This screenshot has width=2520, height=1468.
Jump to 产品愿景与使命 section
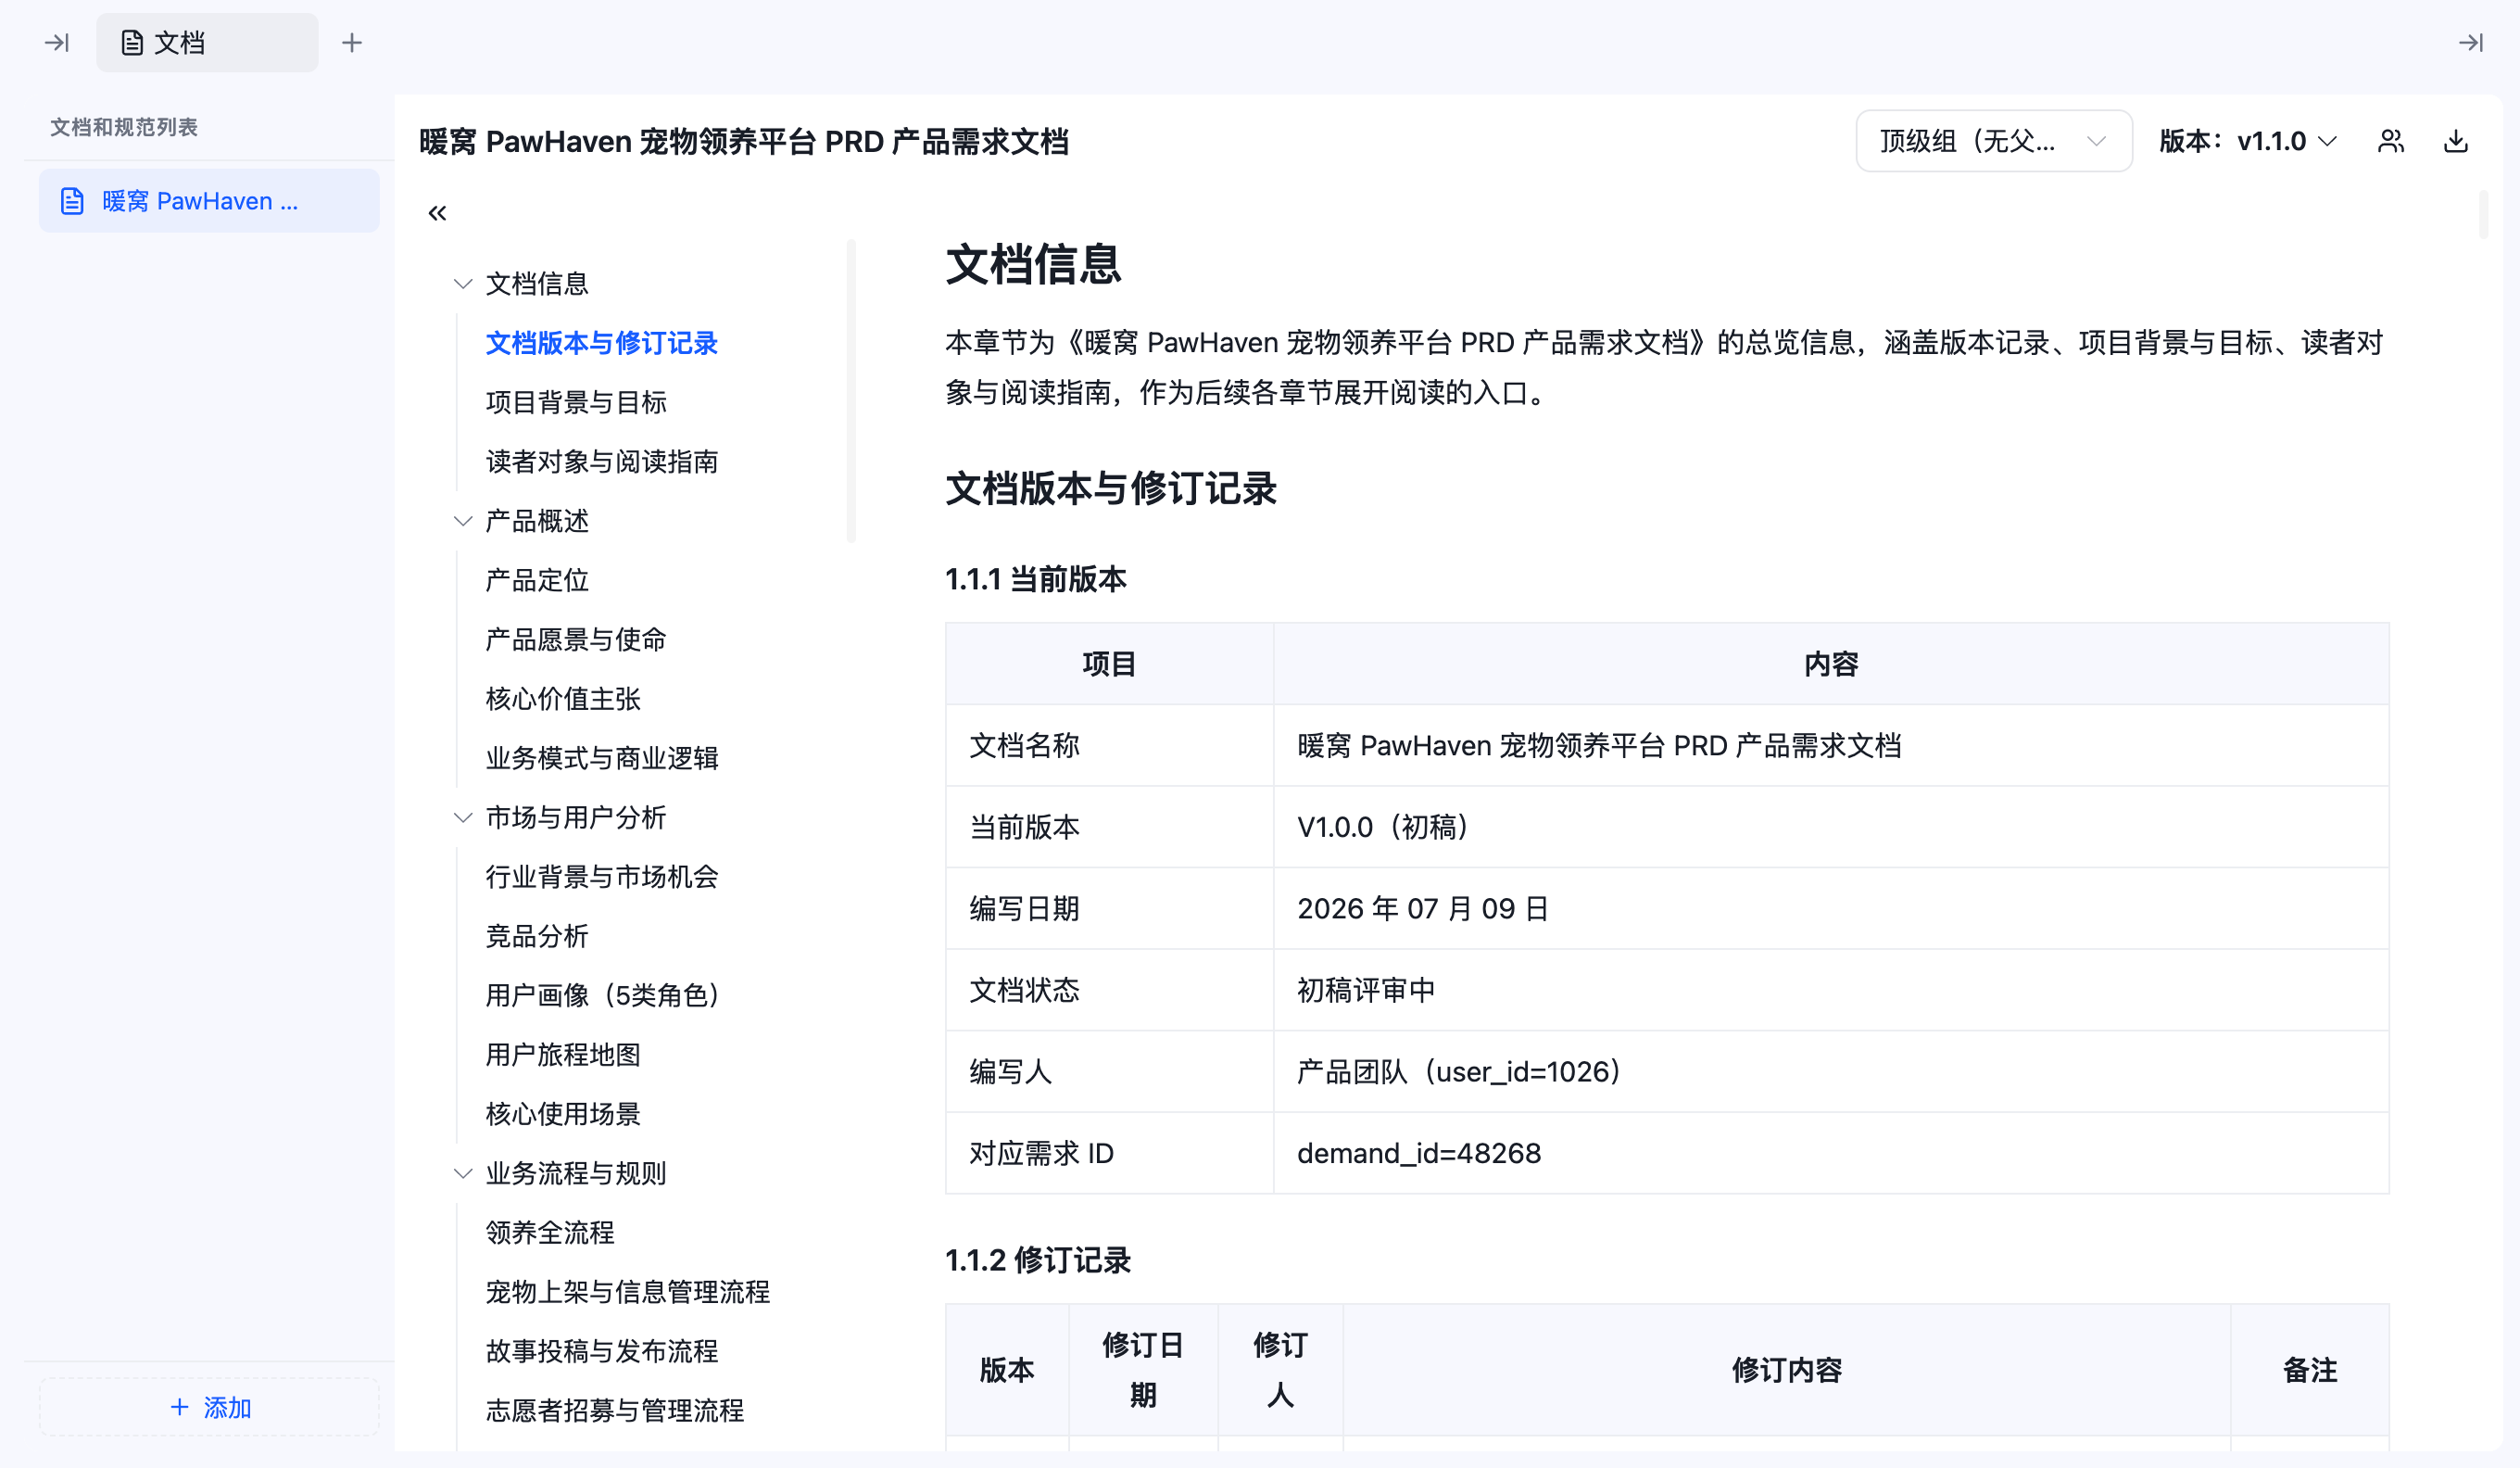576,640
